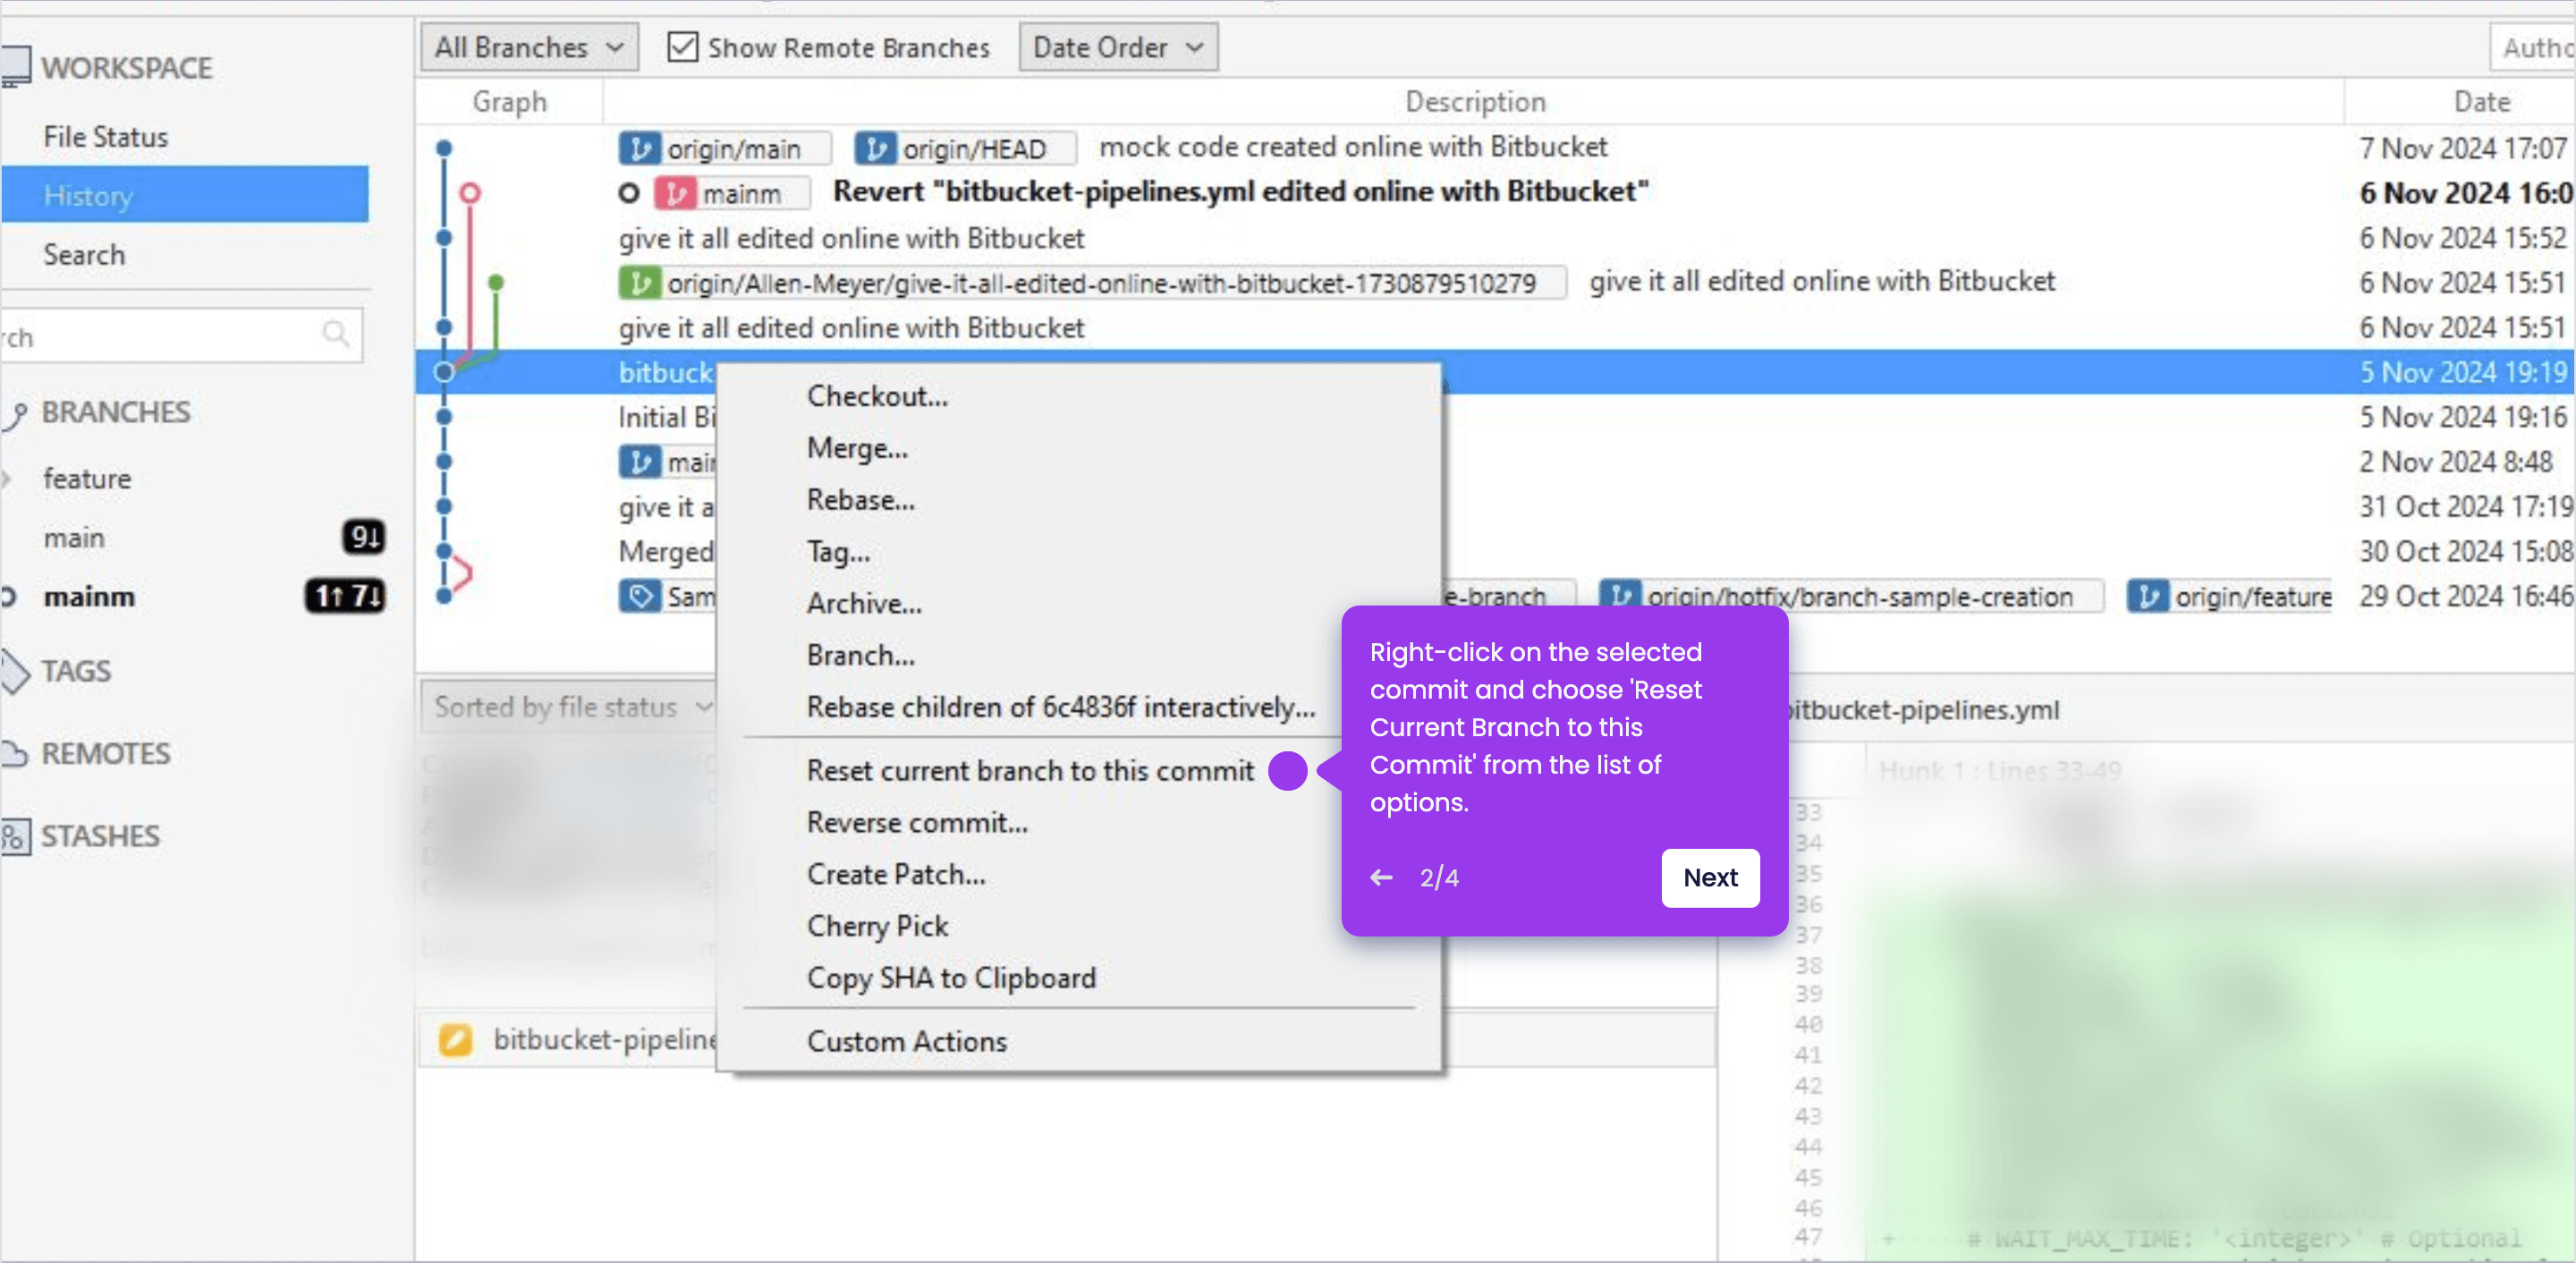Click the Hunk 1 : Lines 33-49 header
The width and height of the screenshot is (2576, 1263).
[x=2000, y=771]
